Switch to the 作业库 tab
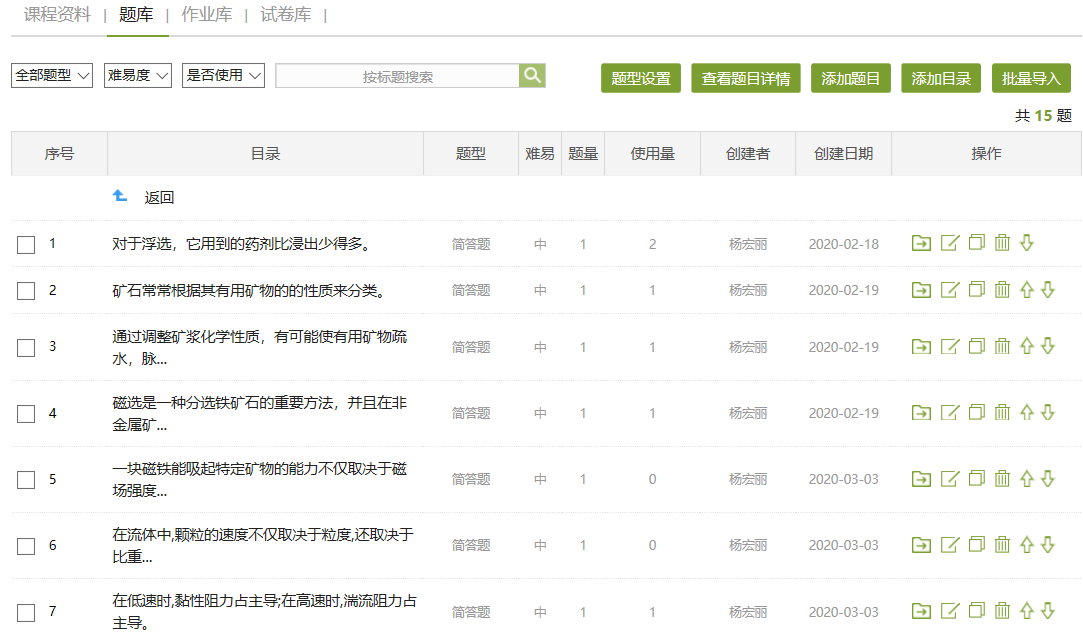Viewport: 1083px width, 634px height. tap(207, 15)
